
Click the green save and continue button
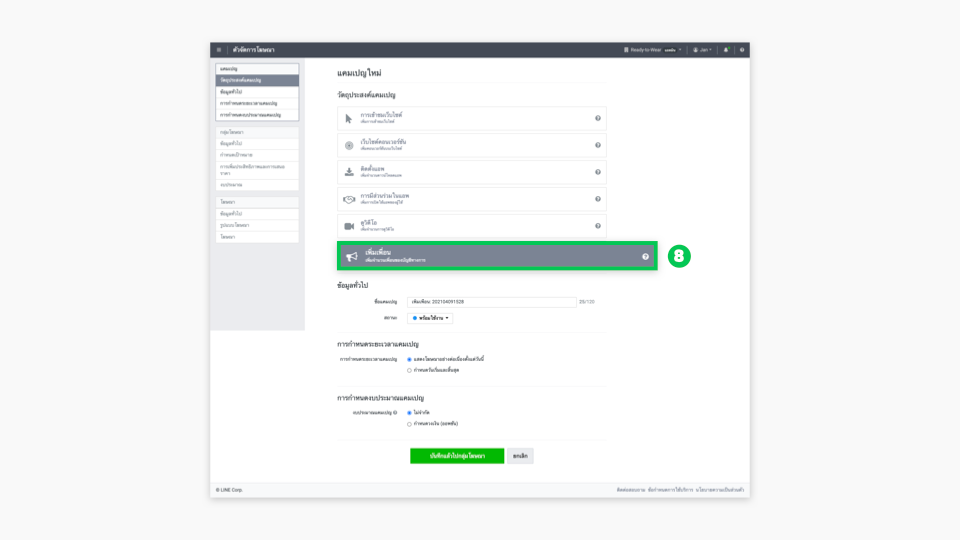click(456, 456)
